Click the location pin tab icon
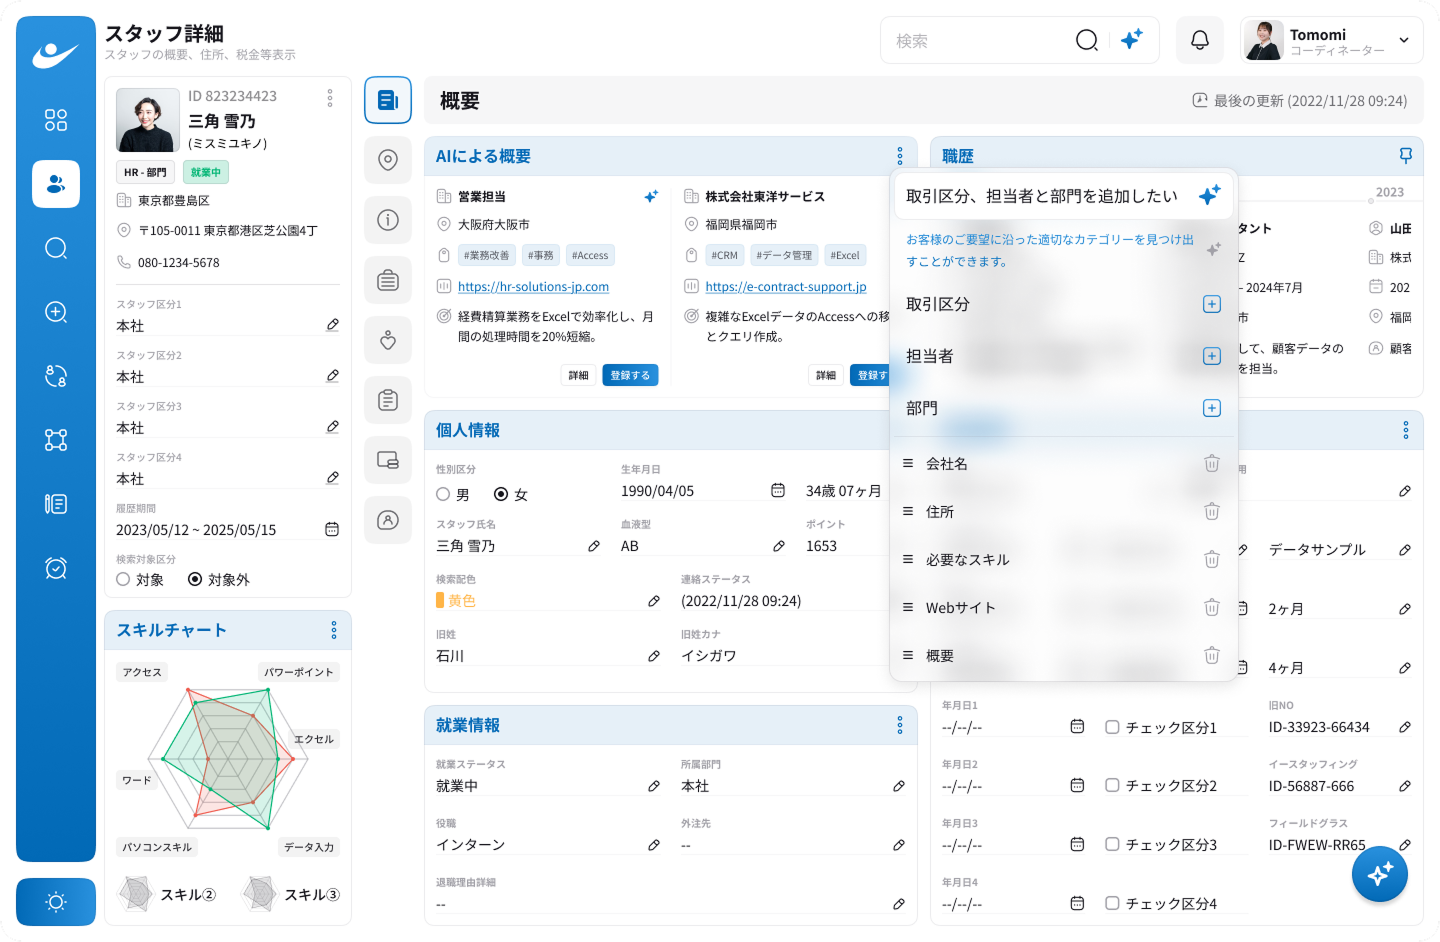The width and height of the screenshot is (1440, 942). pyautogui.click(x=388, y=160)
